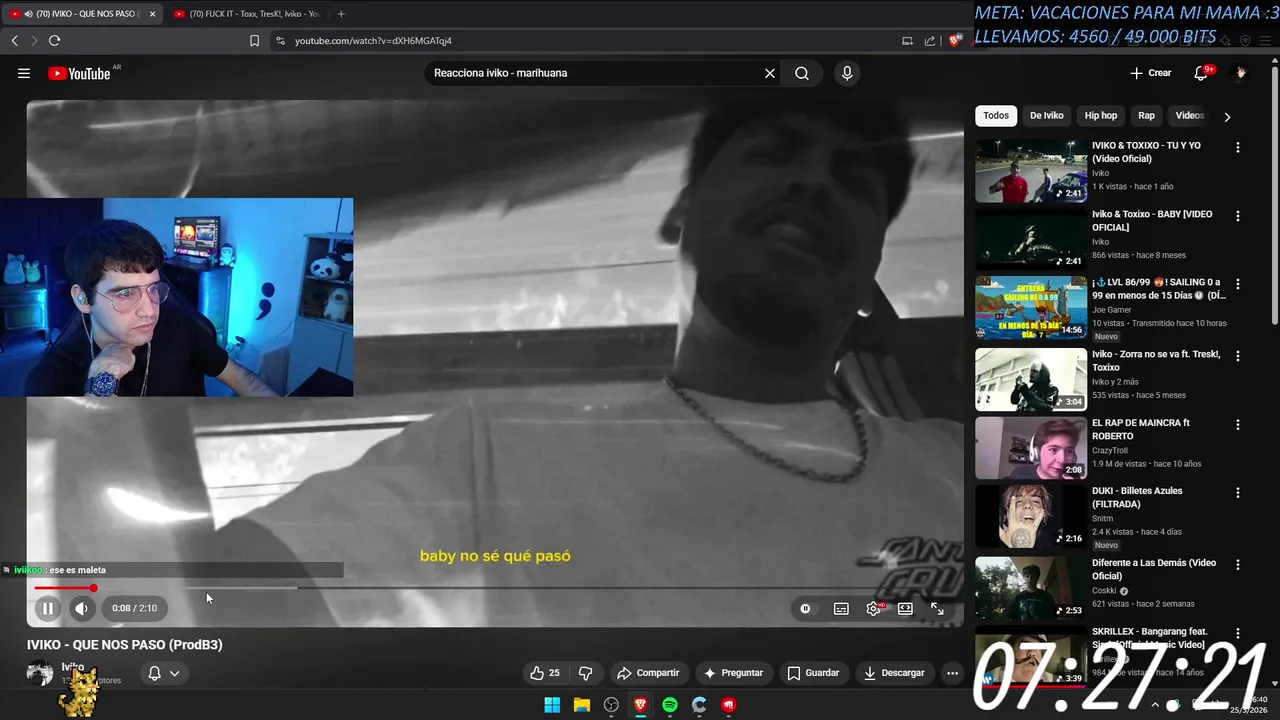
Task: Open 'Diferente a Las Demás (Video Oficial)' title
Action: coord(1154,569)
